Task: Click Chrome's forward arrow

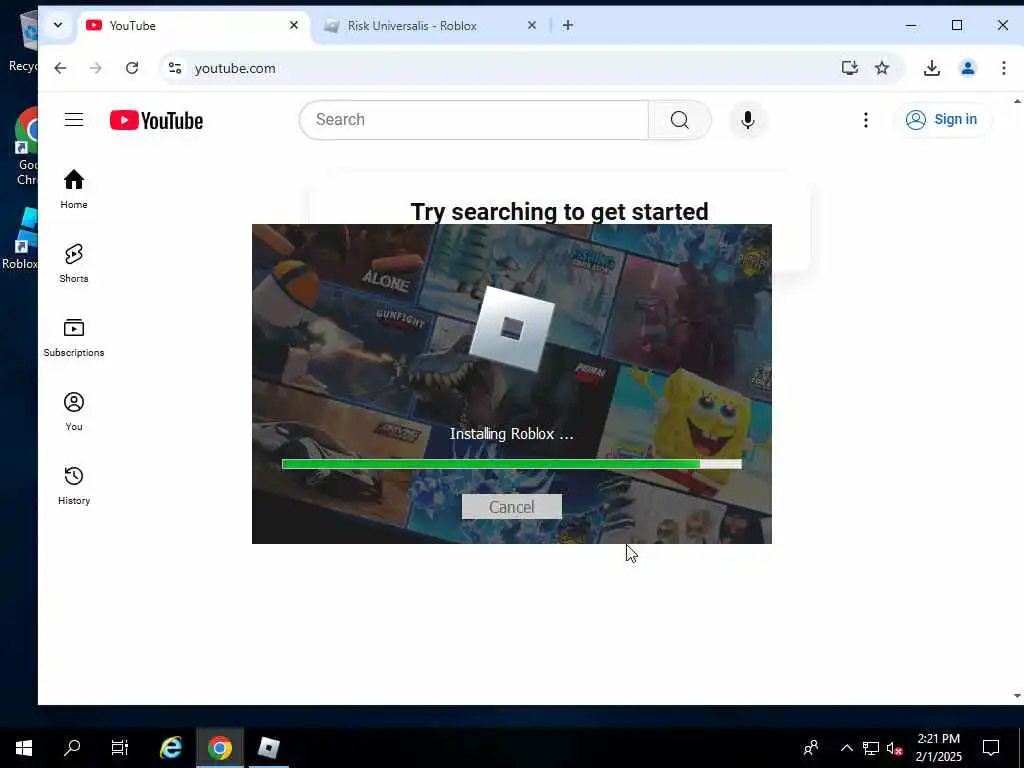Action: [x=96, y=68]
